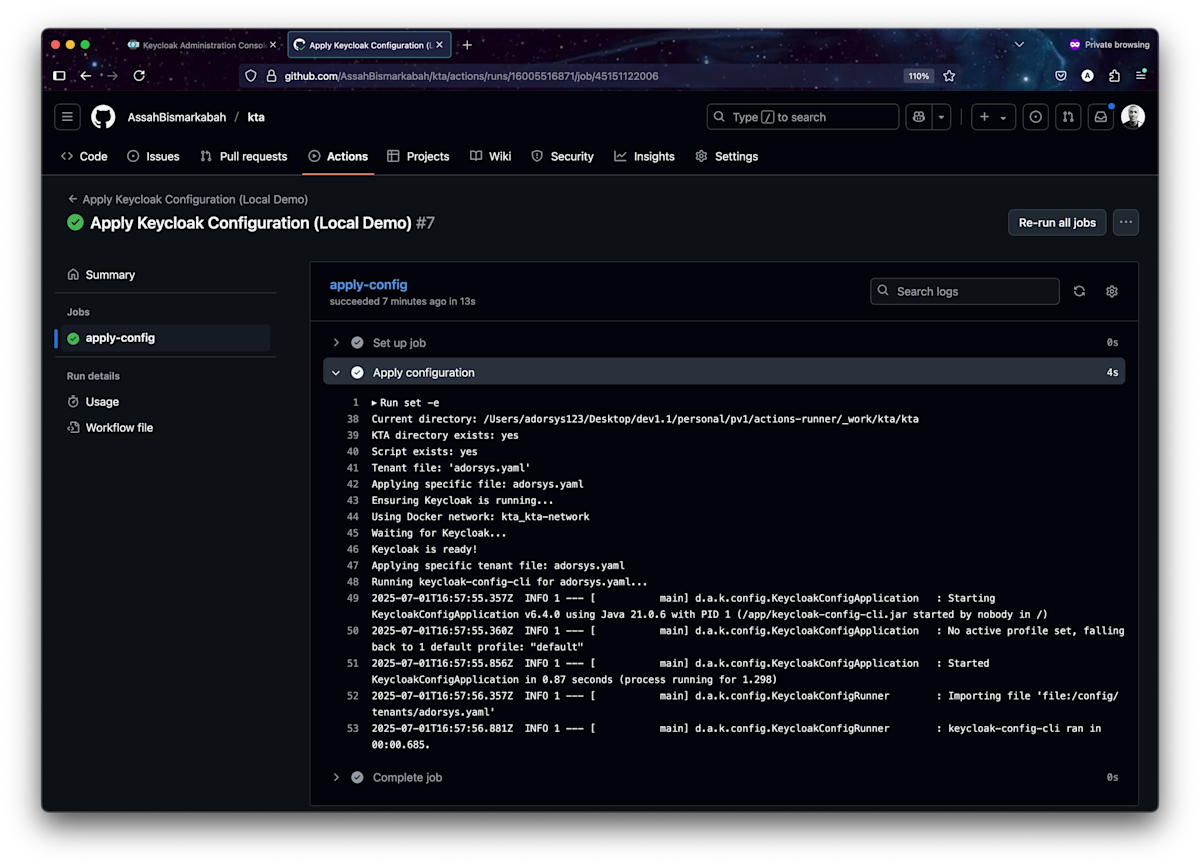Open the site security padlock info
1200x867 pixels.
(x=271, y=76)
